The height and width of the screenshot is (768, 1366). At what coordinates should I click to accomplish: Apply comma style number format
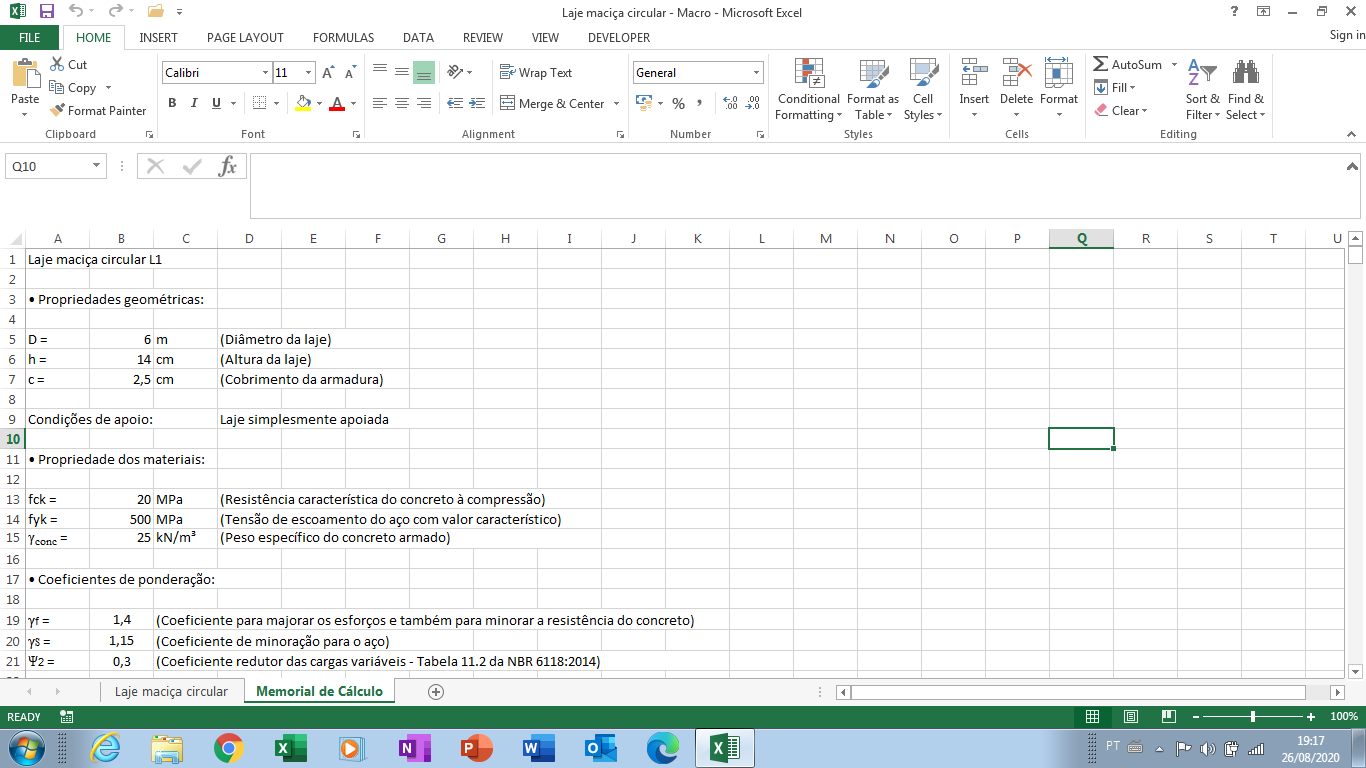(699, 103)
